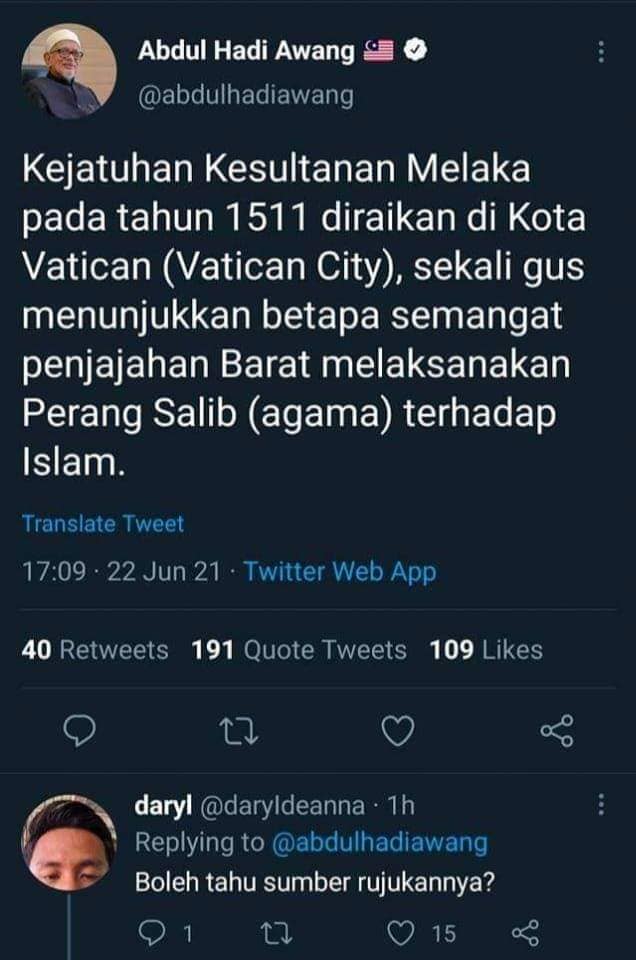The width and height of the screenshot is (636, 960).
Task: Open daryl's profile avatar
Action: point(69,842)
